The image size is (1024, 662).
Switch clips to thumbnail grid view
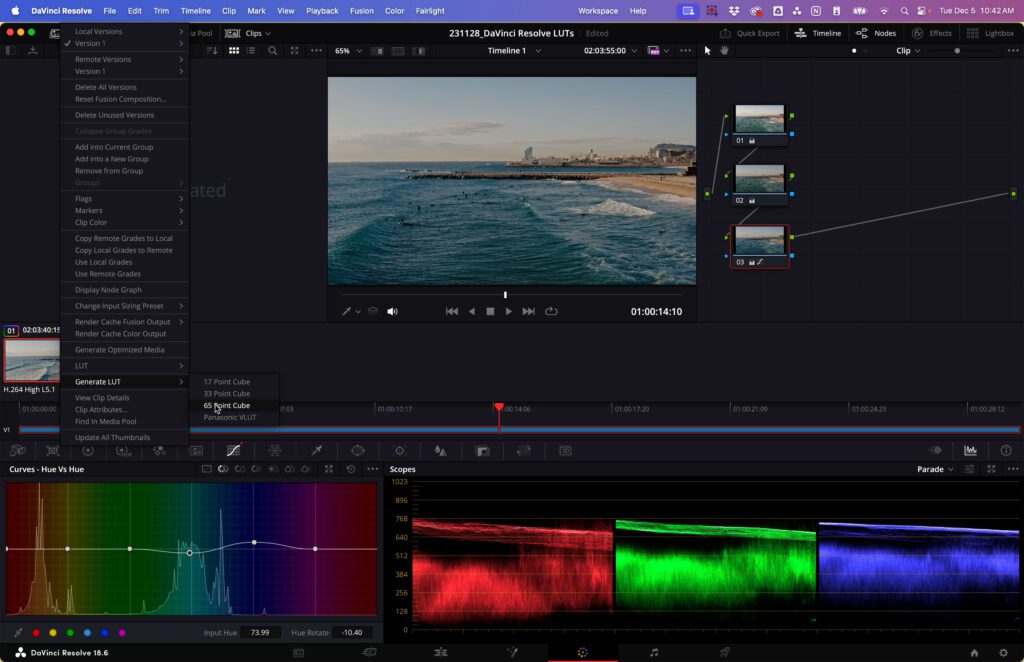click(234, 50)
